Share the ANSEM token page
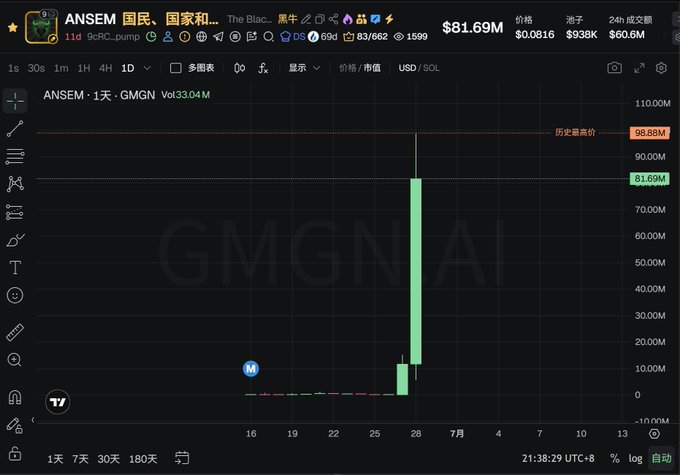The width and height of the screenshot is (680, 475). [x=333, y=19]
